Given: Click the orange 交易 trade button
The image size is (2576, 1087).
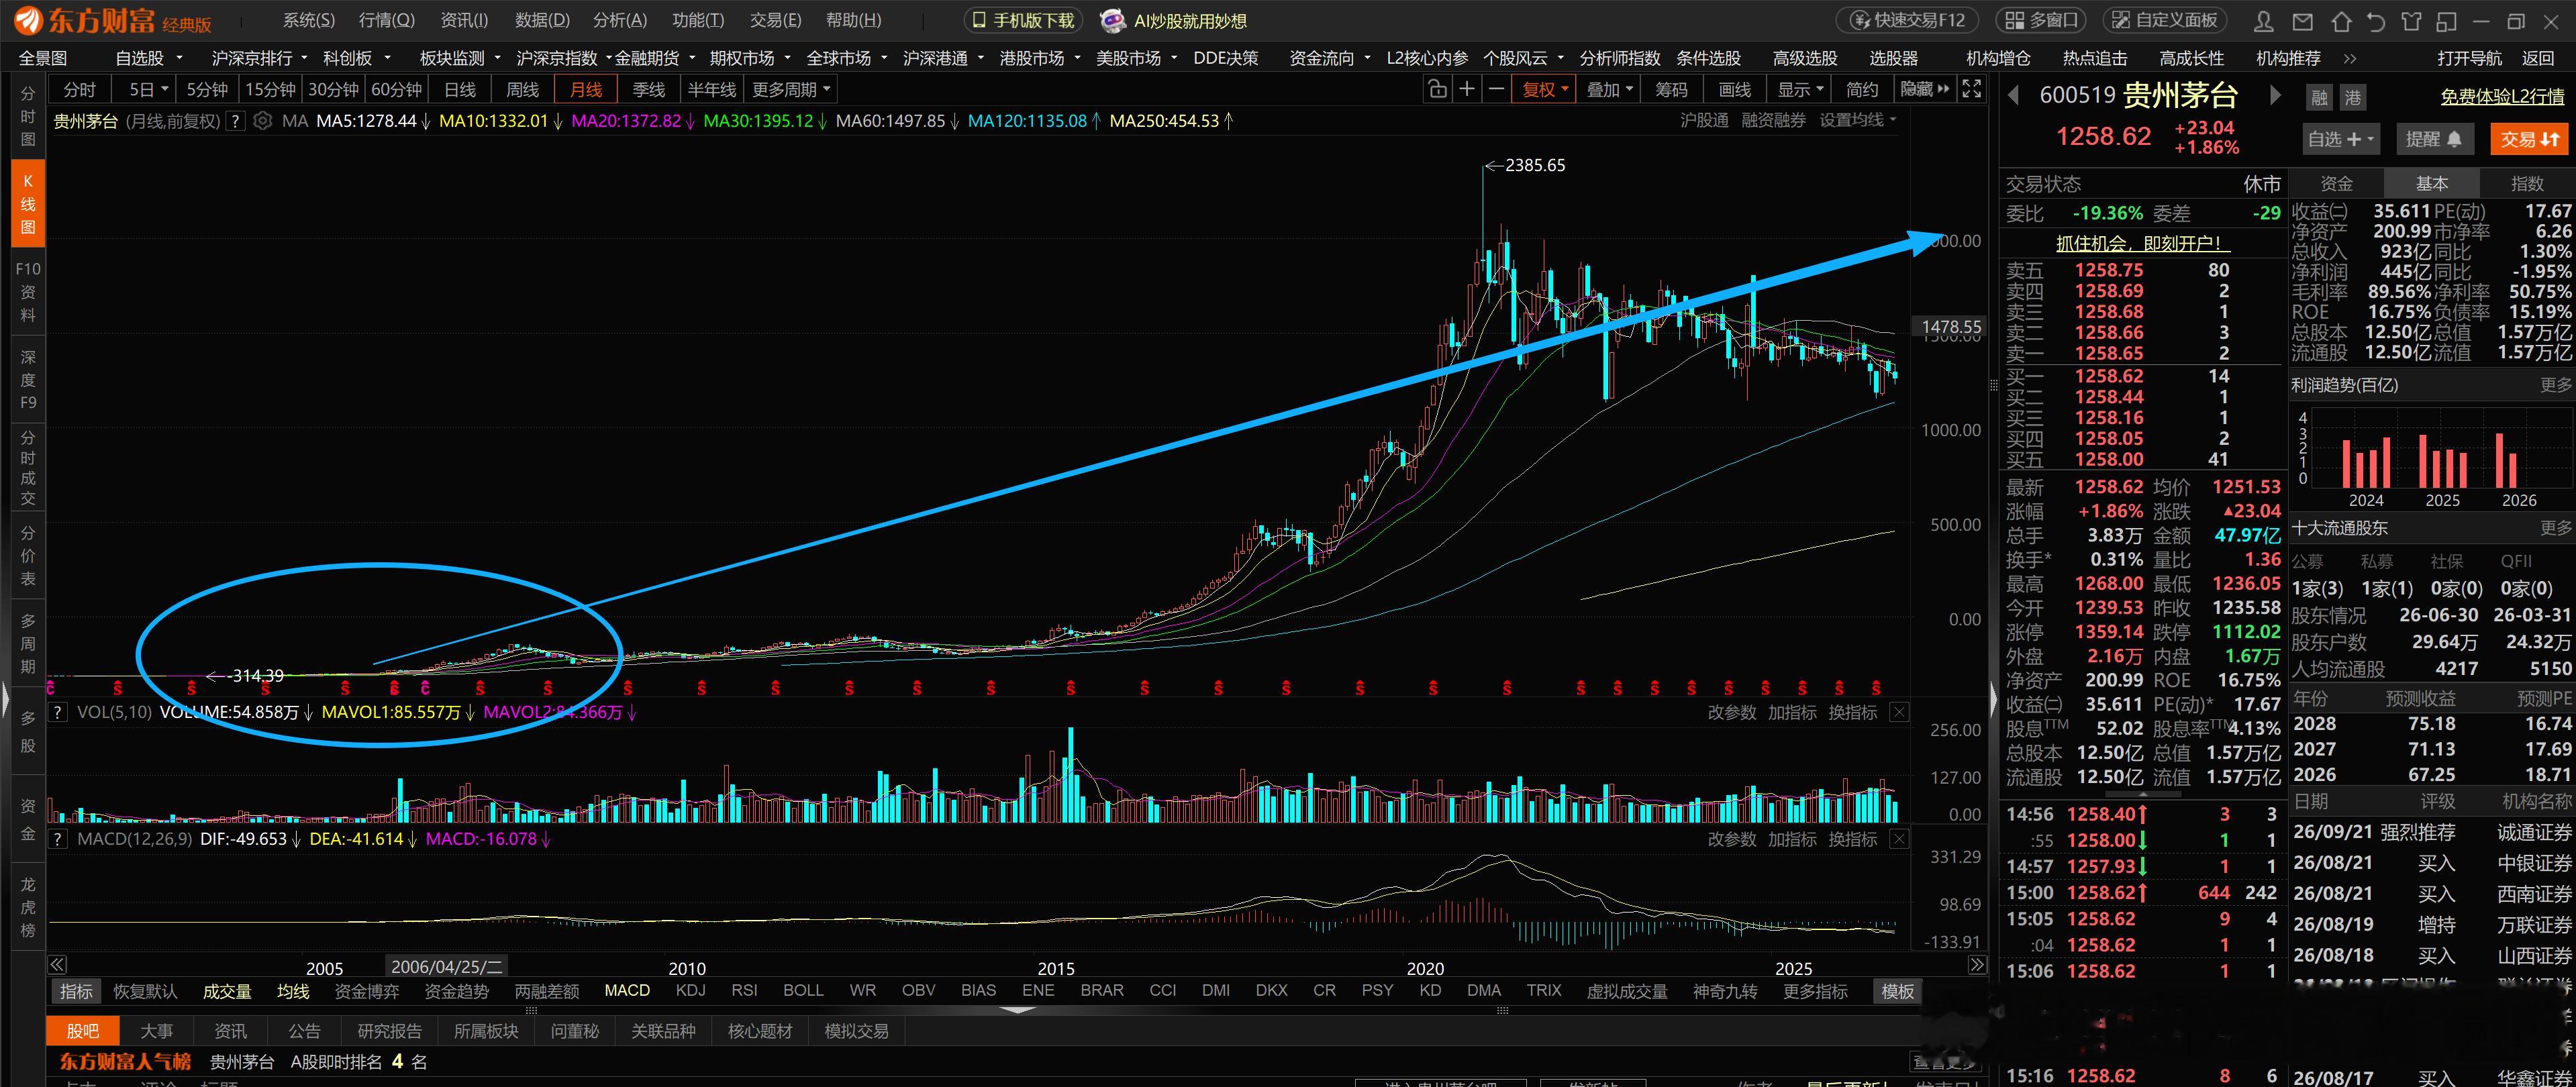Looking at the screenshot, I should click(x=2529, y=139).
